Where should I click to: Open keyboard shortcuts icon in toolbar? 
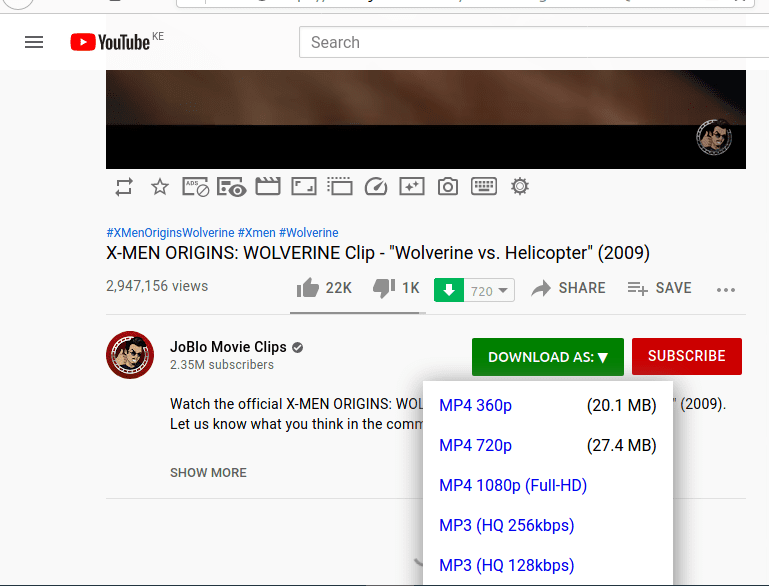(x=484, y=186)
